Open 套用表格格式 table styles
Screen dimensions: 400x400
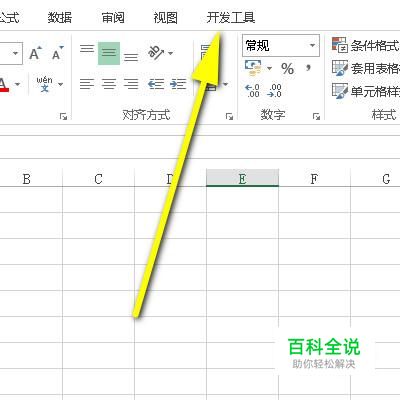366,68
